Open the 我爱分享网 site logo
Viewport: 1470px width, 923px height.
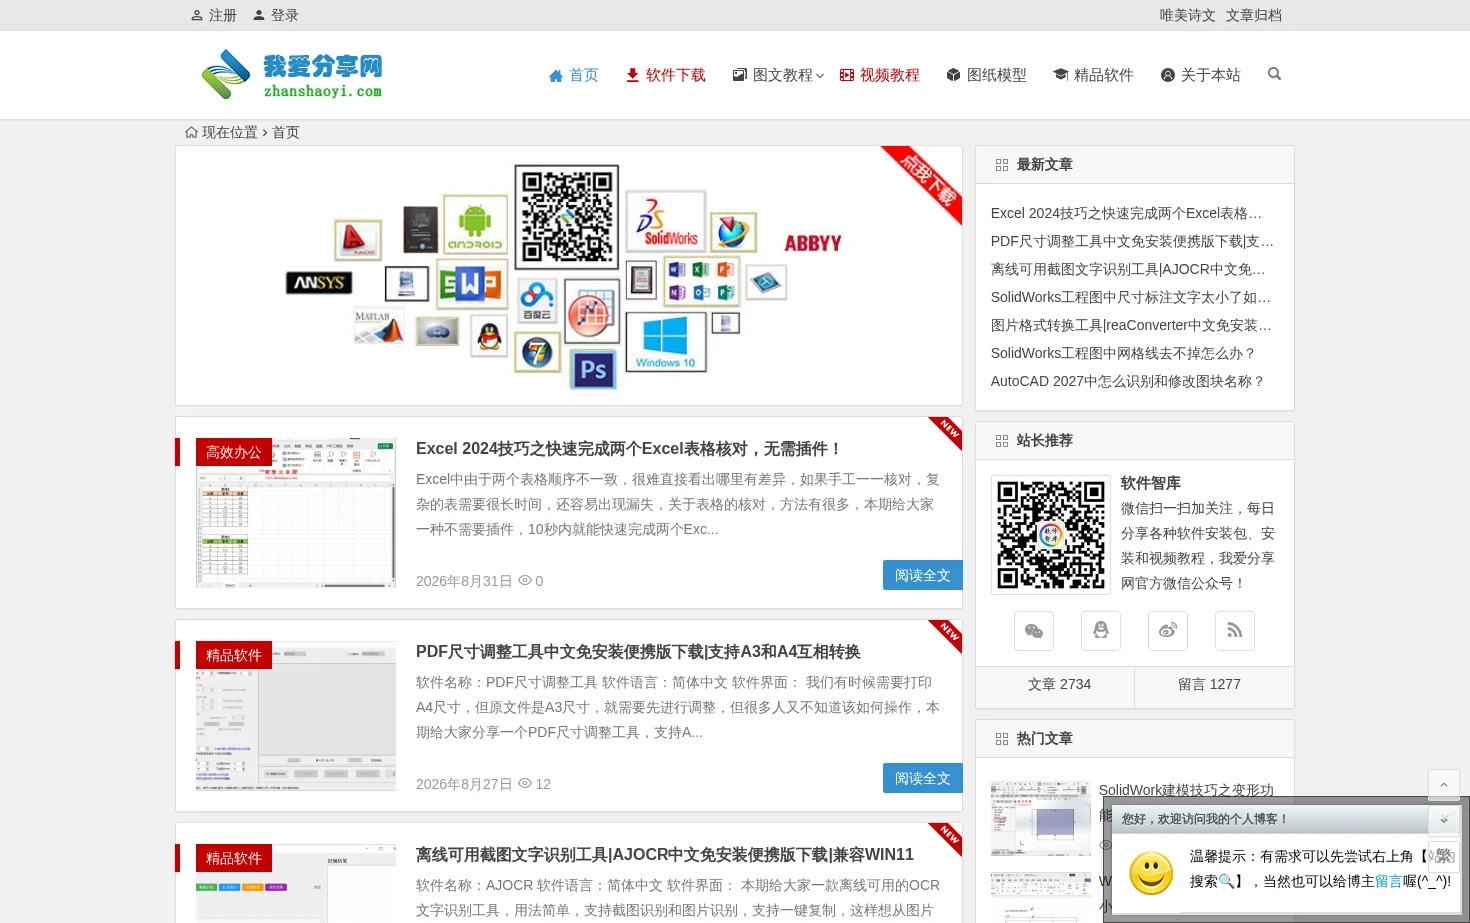click(x=291, y=75)
